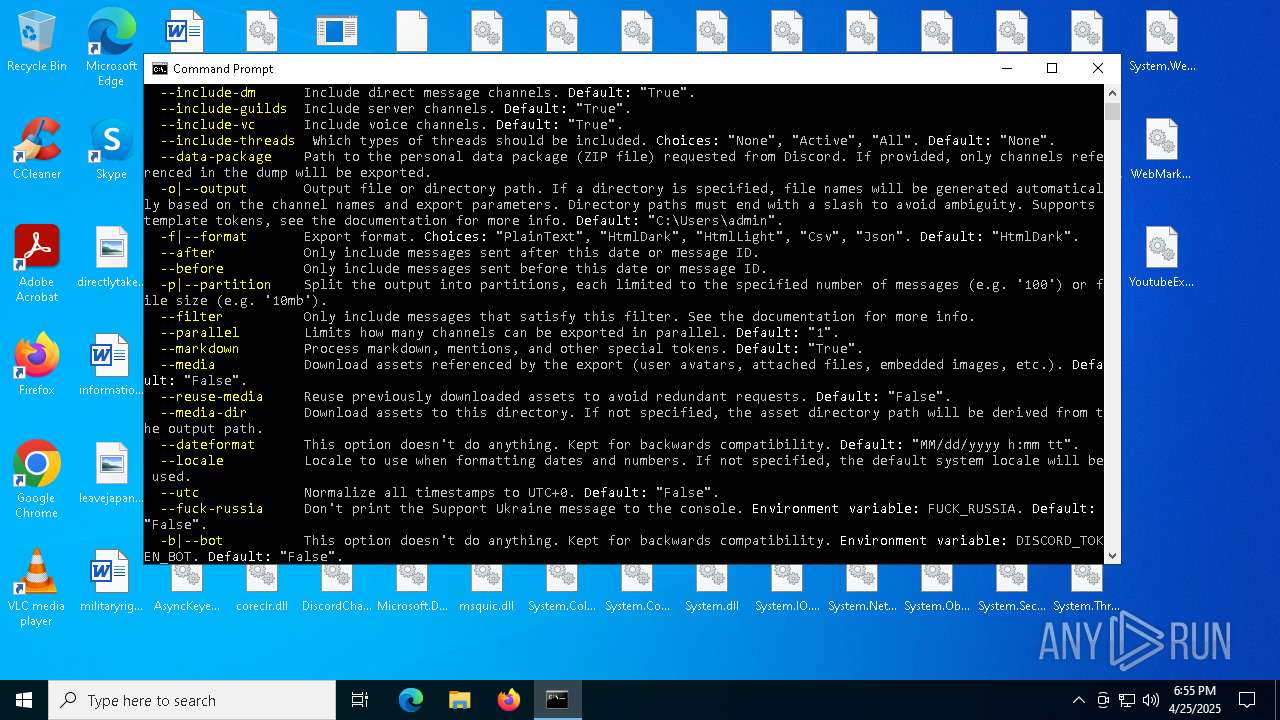Click the Command Prompt vertical scroll thumb

pyautogui.click(x=1112, y=111)
